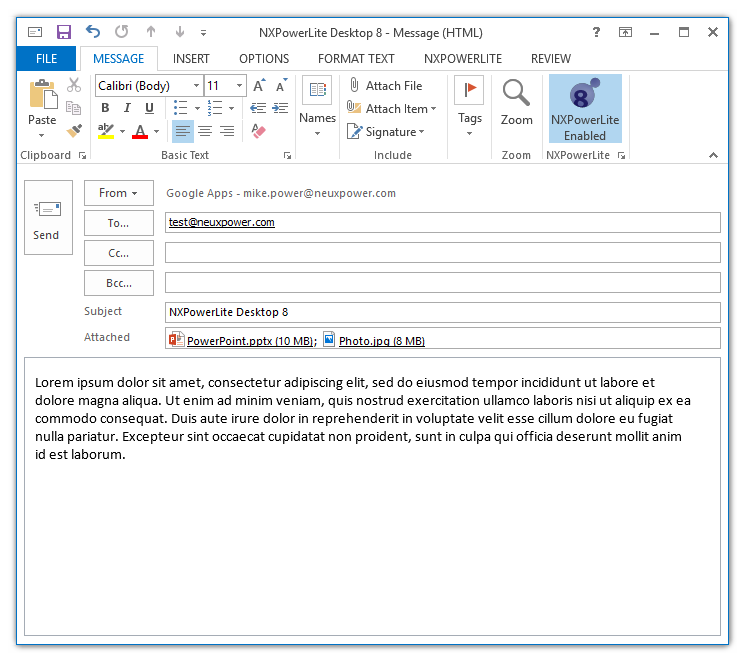Open the font size 11 dropdown
This screenshot has width=745, height=660.
(x=239, y=86)
